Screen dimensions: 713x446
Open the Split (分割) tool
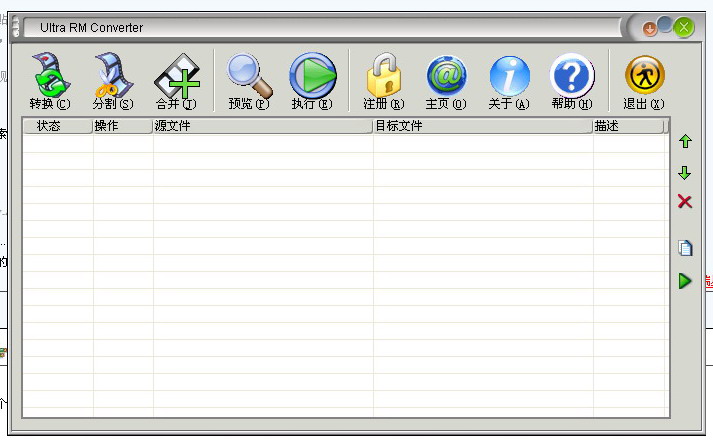[x=113, y=81]
